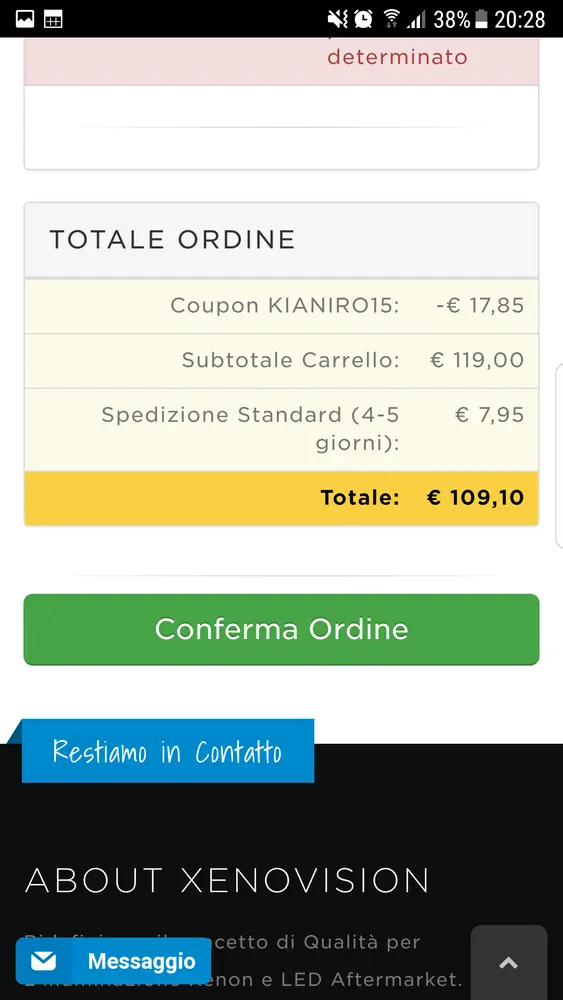
Task: Tap the 20:28 clock in the status bar
Action: 520,19
